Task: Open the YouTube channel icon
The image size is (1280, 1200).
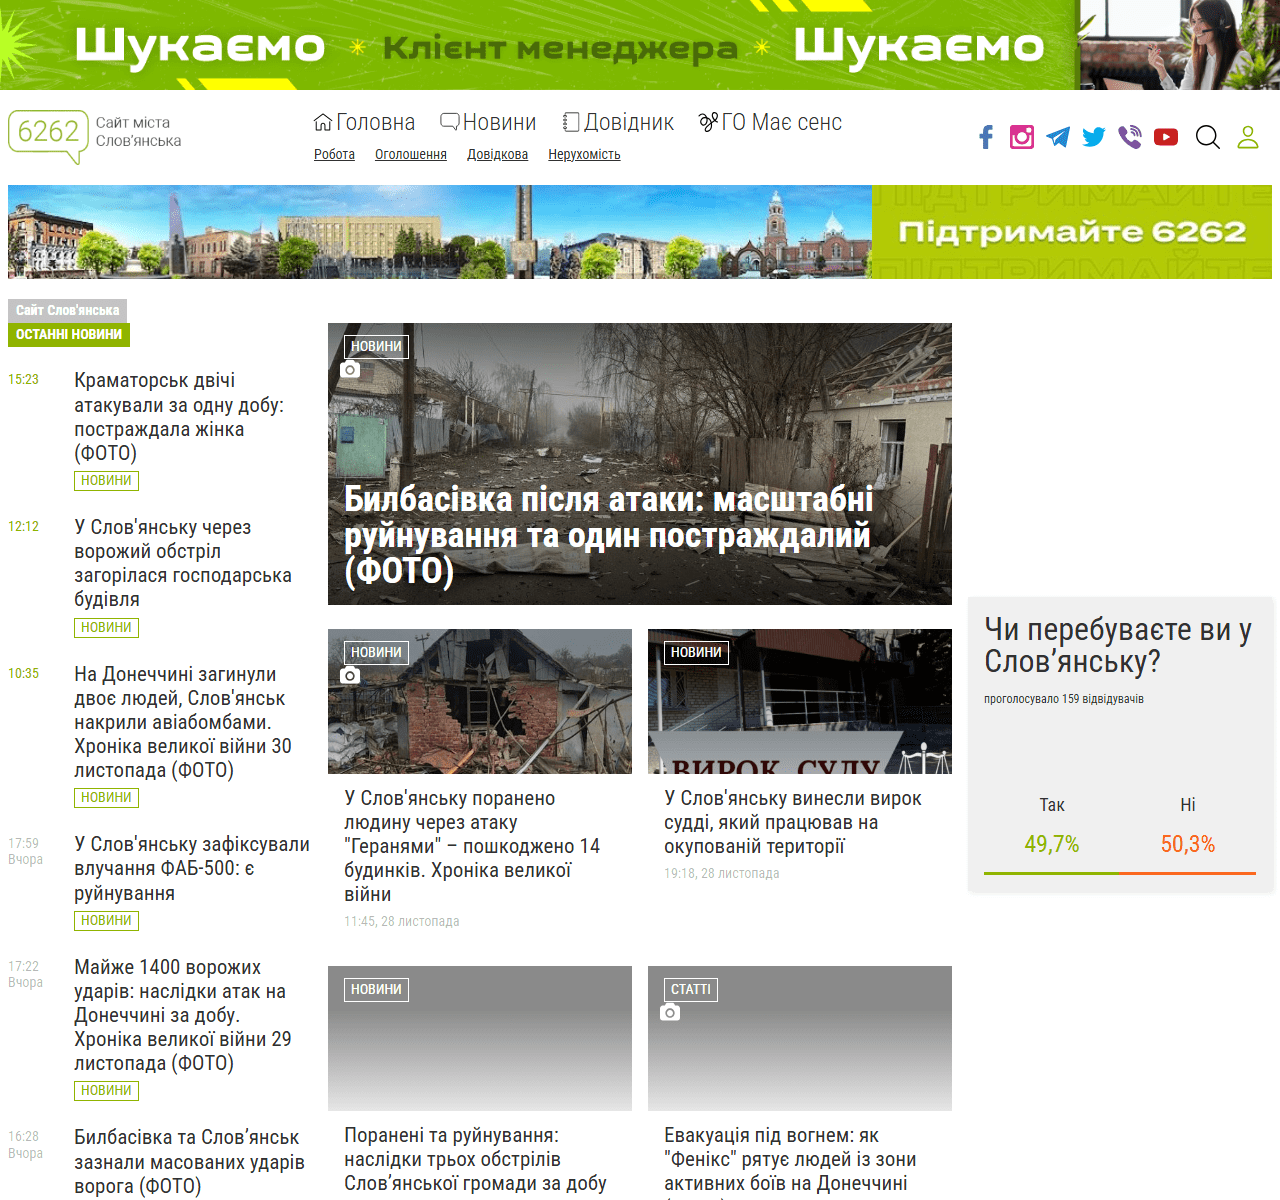Action: click(x=1166, y=137)
